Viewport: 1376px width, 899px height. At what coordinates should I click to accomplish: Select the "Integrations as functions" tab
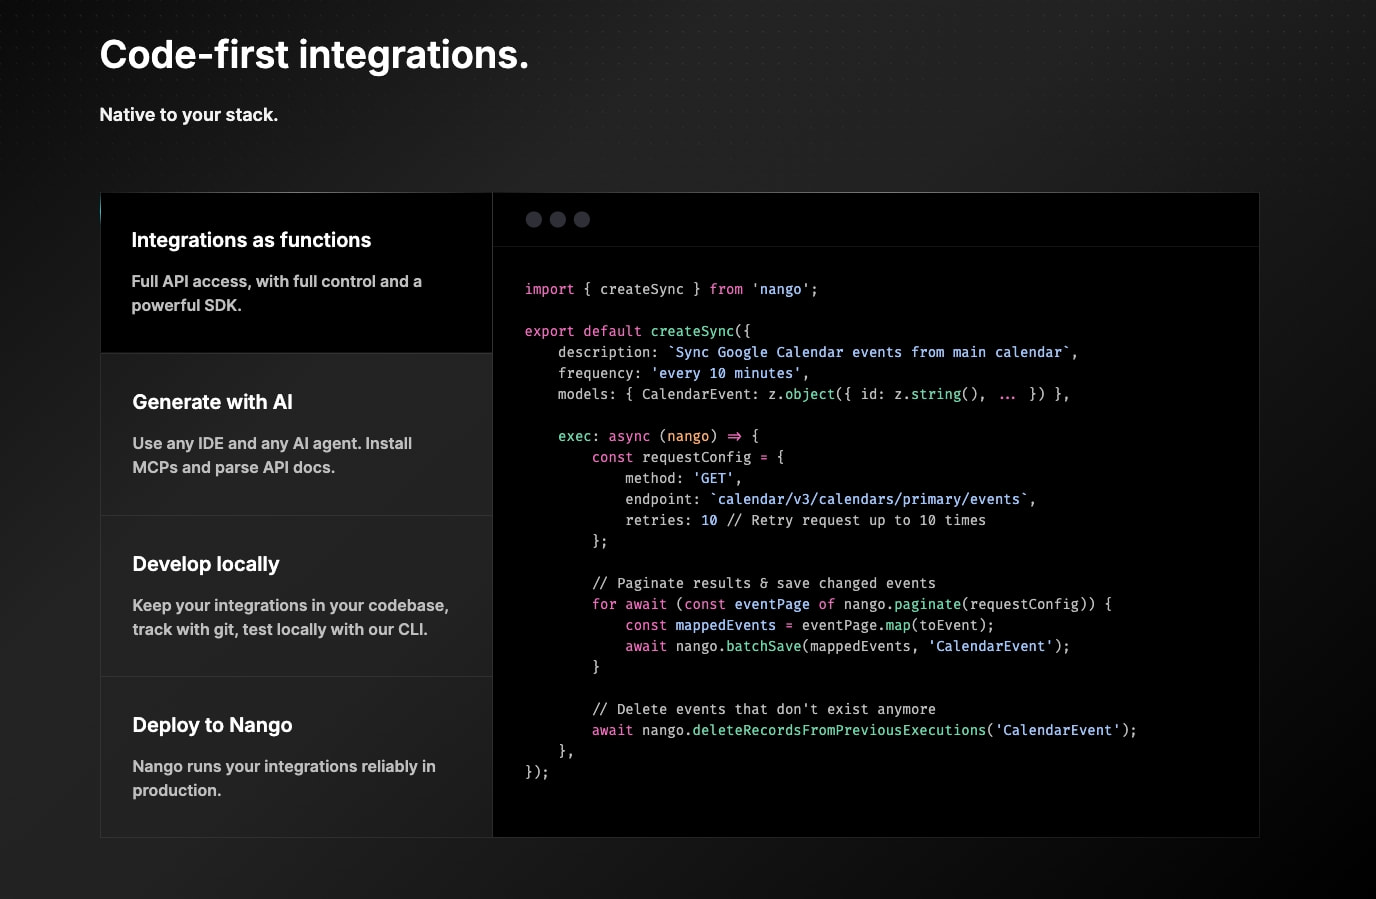click(x=296, y=273)
